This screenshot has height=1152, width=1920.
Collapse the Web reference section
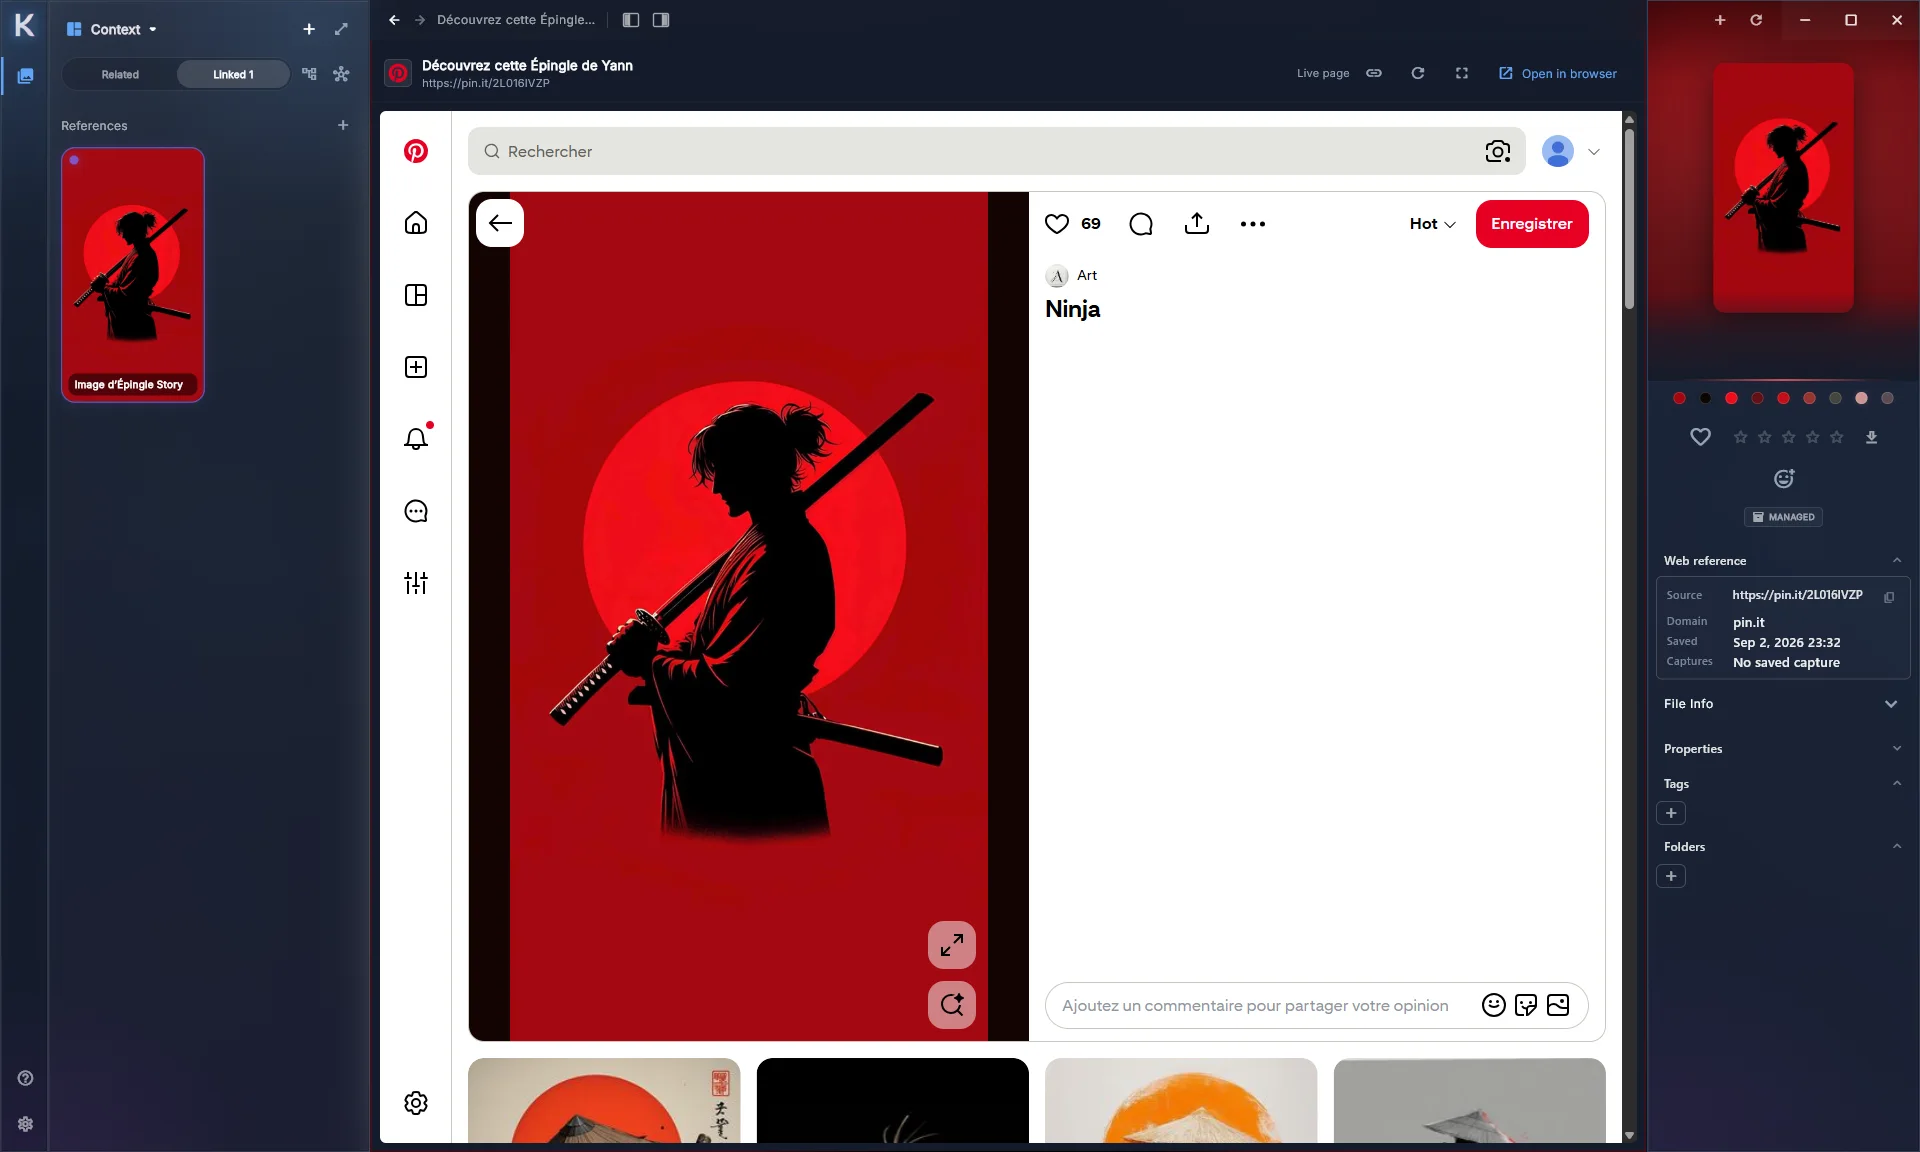tap(1897, 560)
